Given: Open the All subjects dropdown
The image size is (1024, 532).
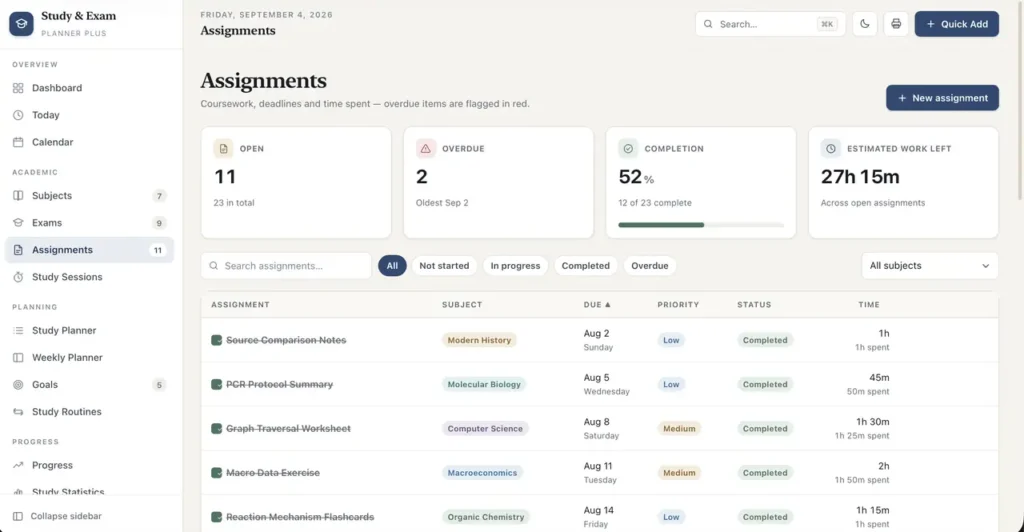Looking at the screenshot, I should [929, 266].
